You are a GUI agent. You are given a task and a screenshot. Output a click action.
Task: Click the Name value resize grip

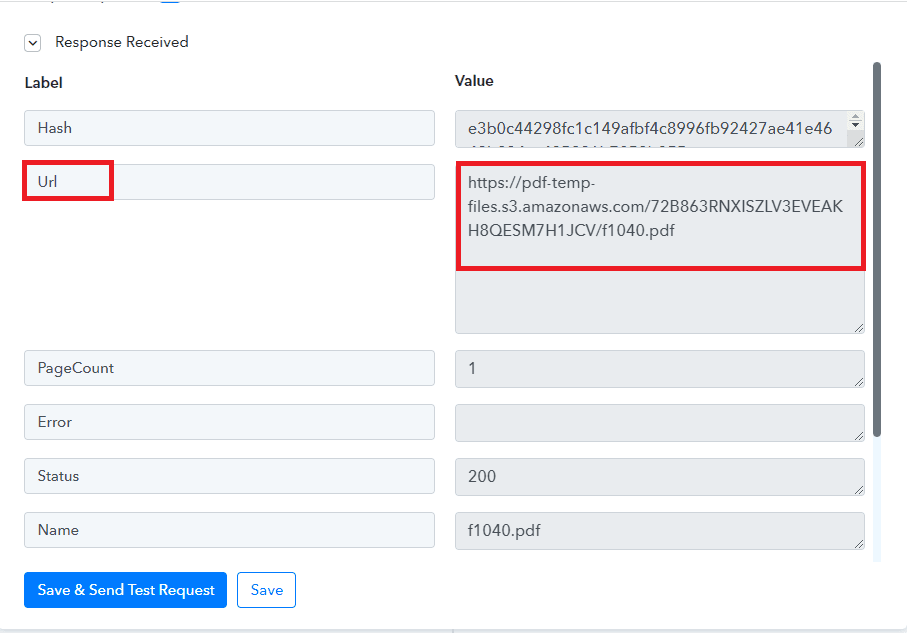(858, 542)
